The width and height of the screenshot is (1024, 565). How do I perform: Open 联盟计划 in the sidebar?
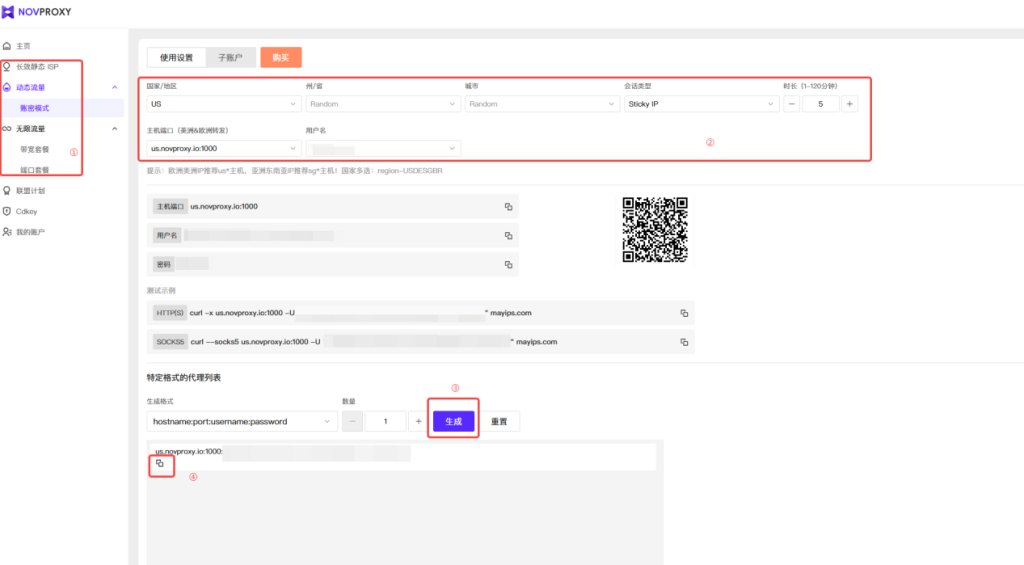[x=30, y=190]
